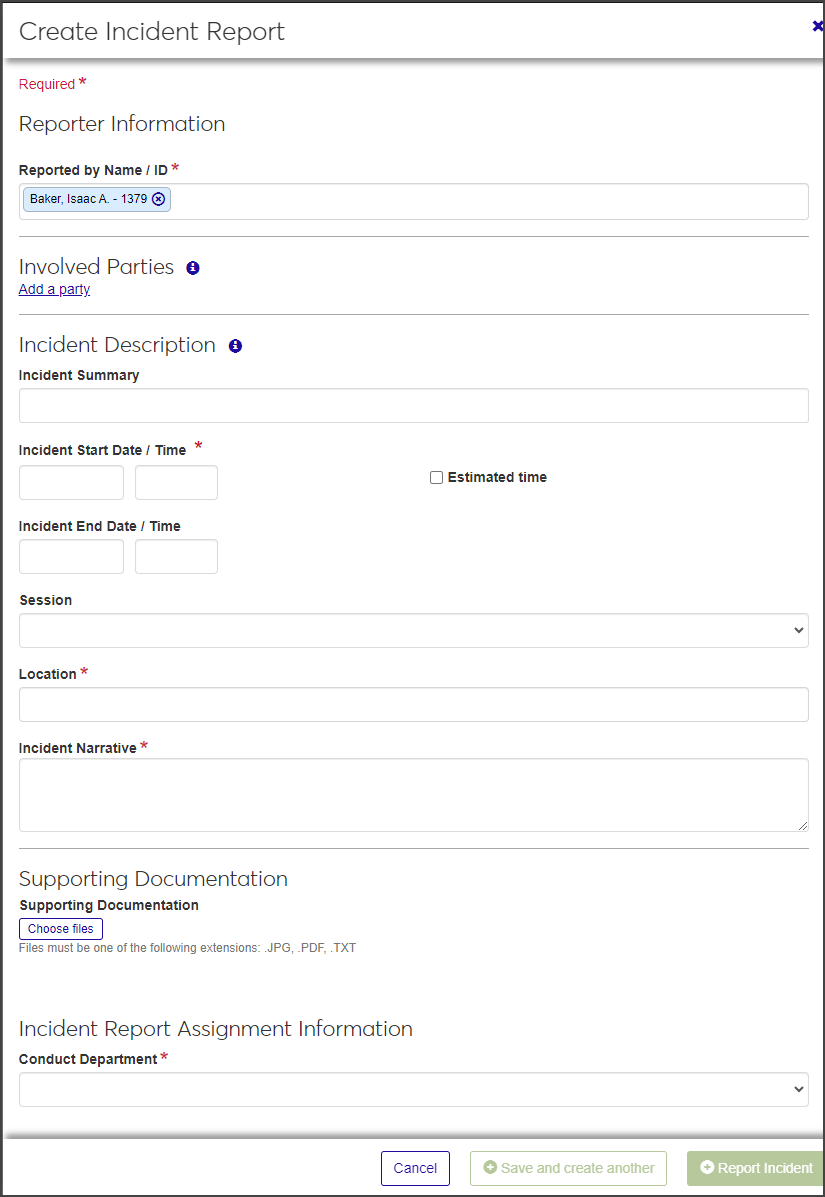
Task: Select the Incident End Date field
Action: pos(71,556)
